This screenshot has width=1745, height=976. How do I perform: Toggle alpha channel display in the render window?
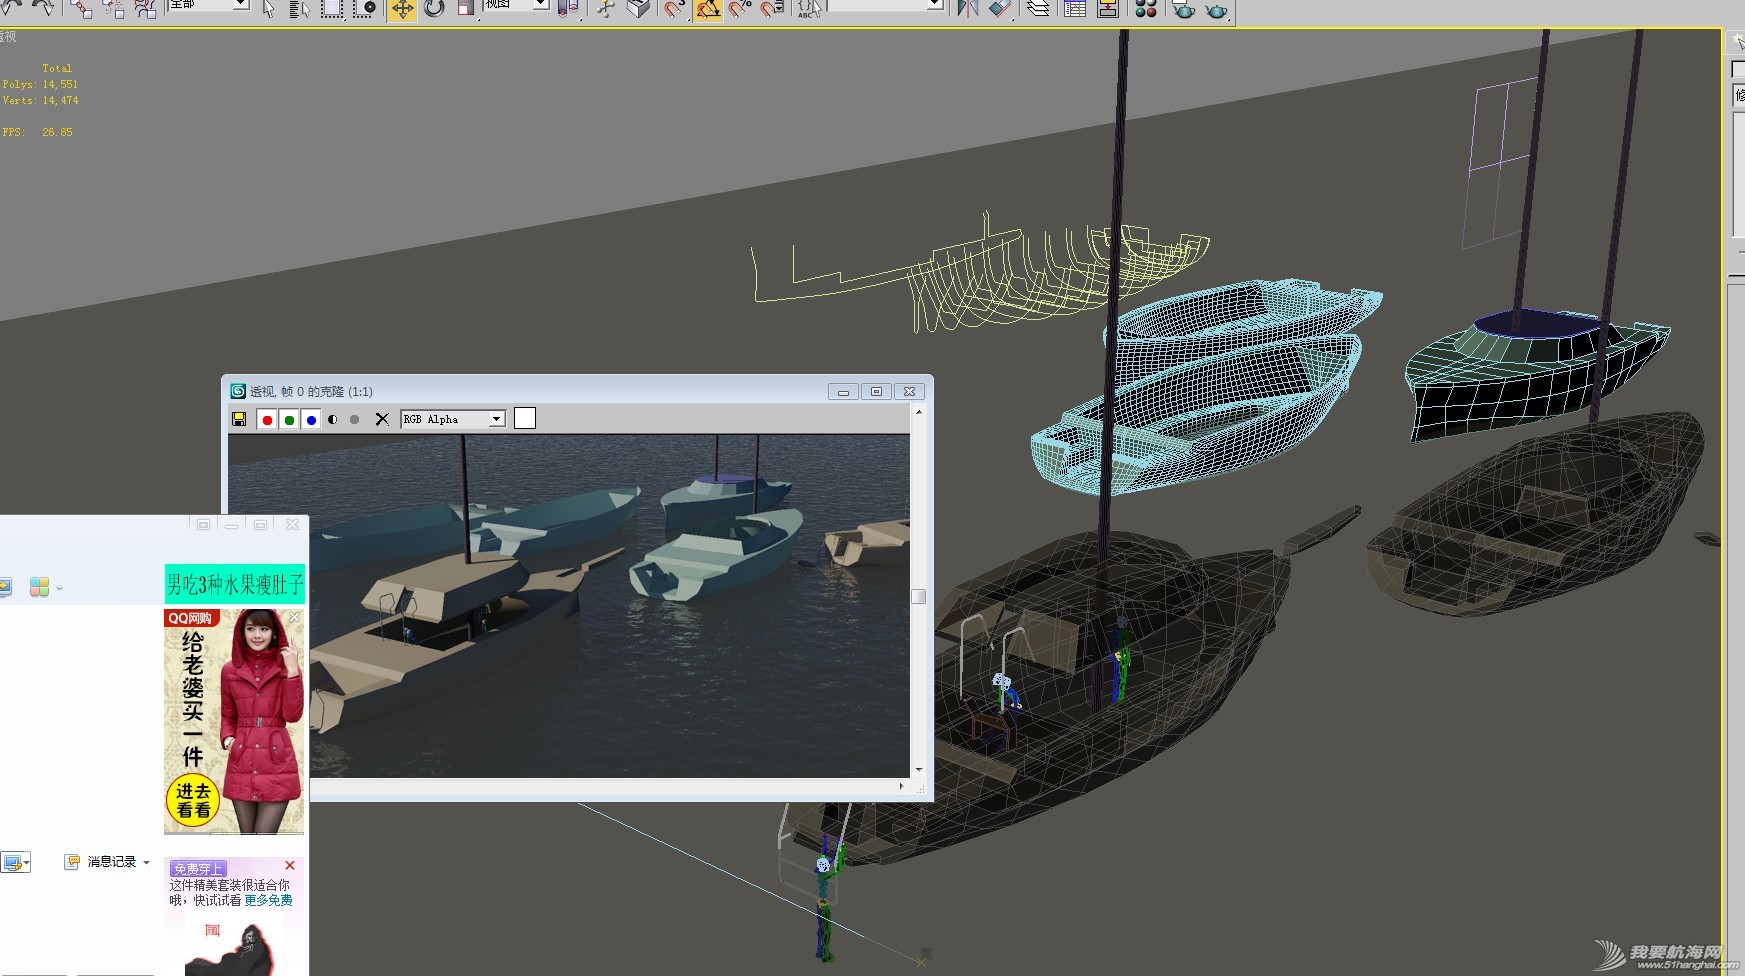pyautogui.click(x=333, y=419)
